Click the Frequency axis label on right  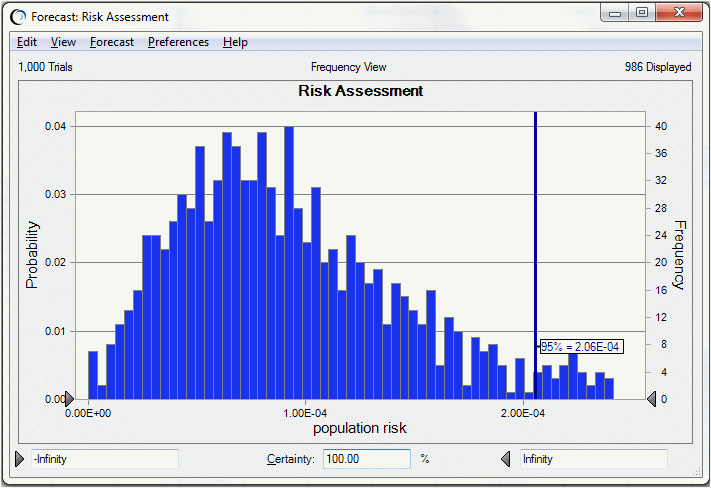point(679,255)
